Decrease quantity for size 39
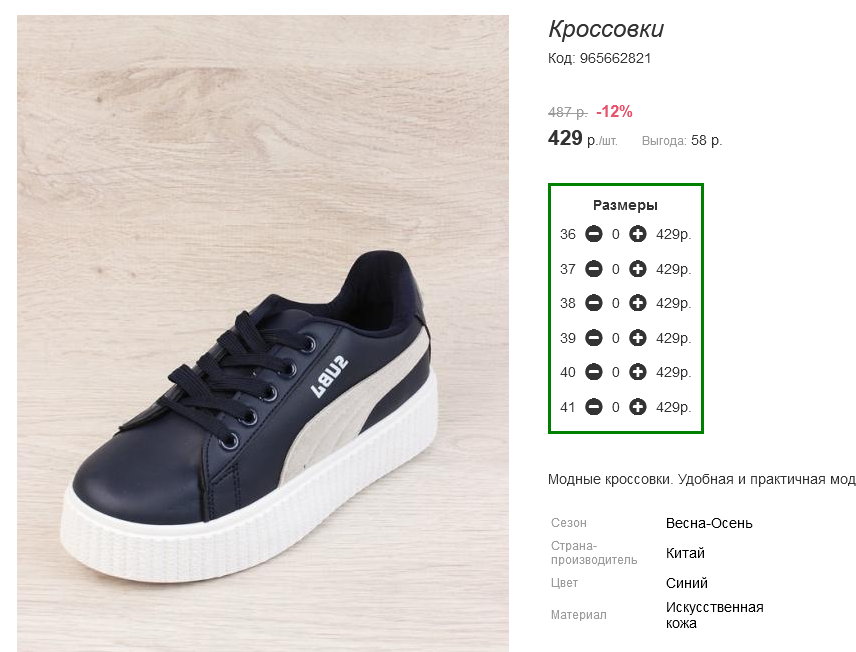Screen dimensions: 856x652 593,338
